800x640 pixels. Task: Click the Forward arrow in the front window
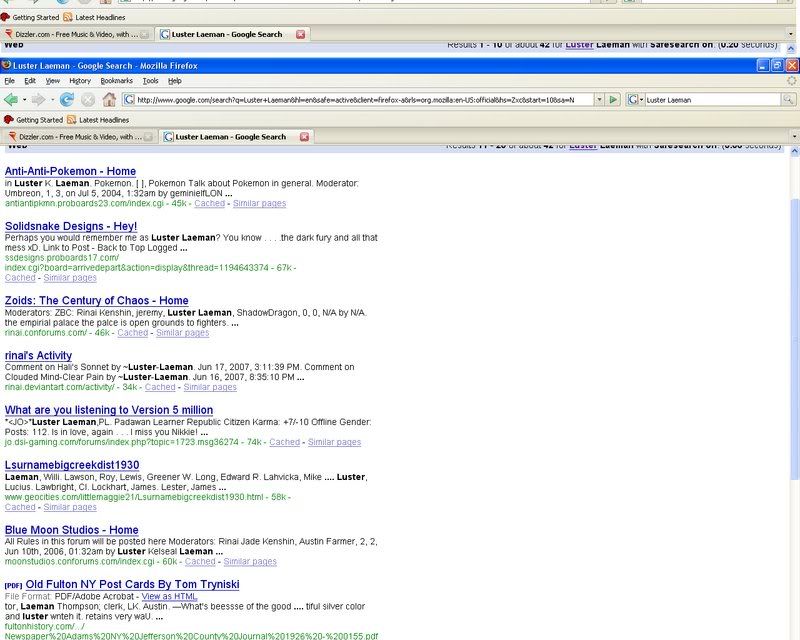(38, 100)
